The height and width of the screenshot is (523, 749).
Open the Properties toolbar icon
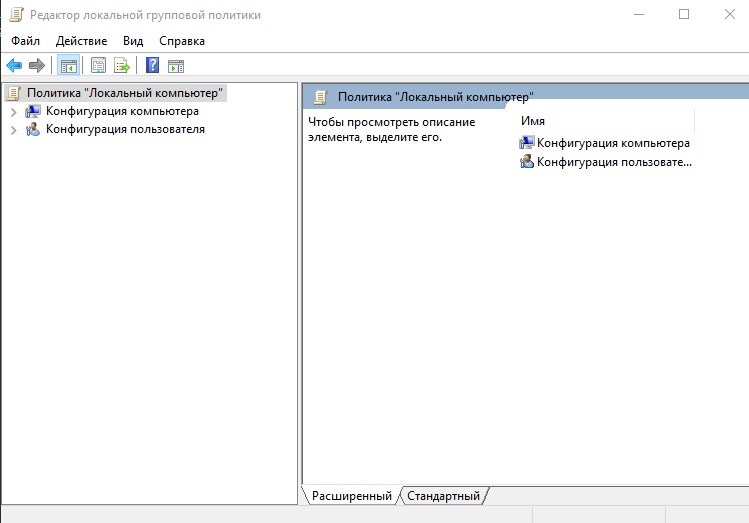tap(98, 65)
